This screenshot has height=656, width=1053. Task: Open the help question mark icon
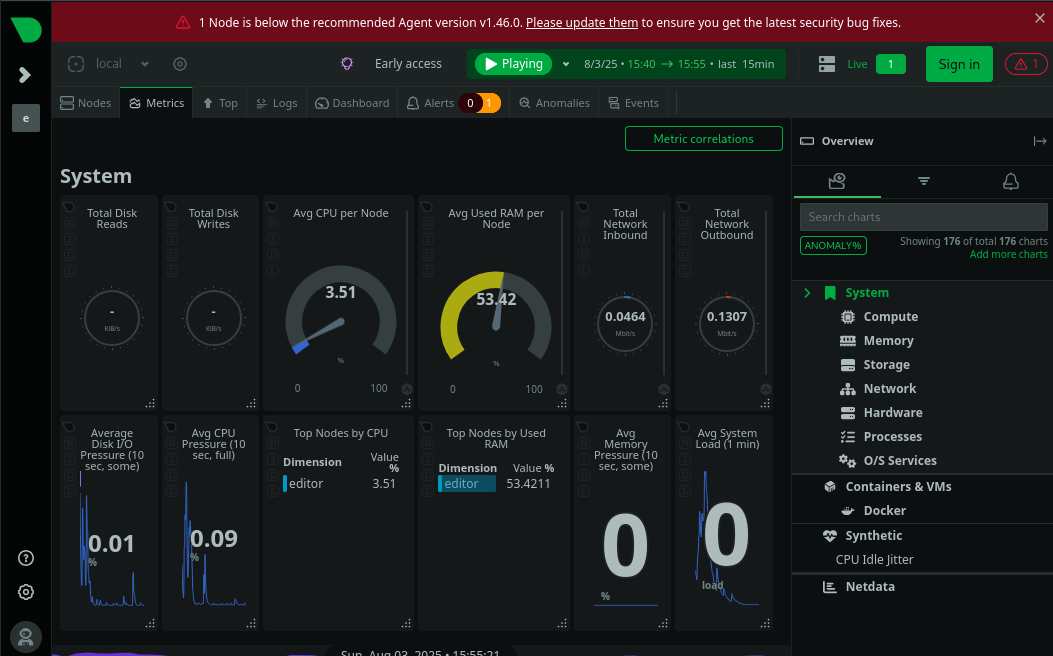point(26,558)
